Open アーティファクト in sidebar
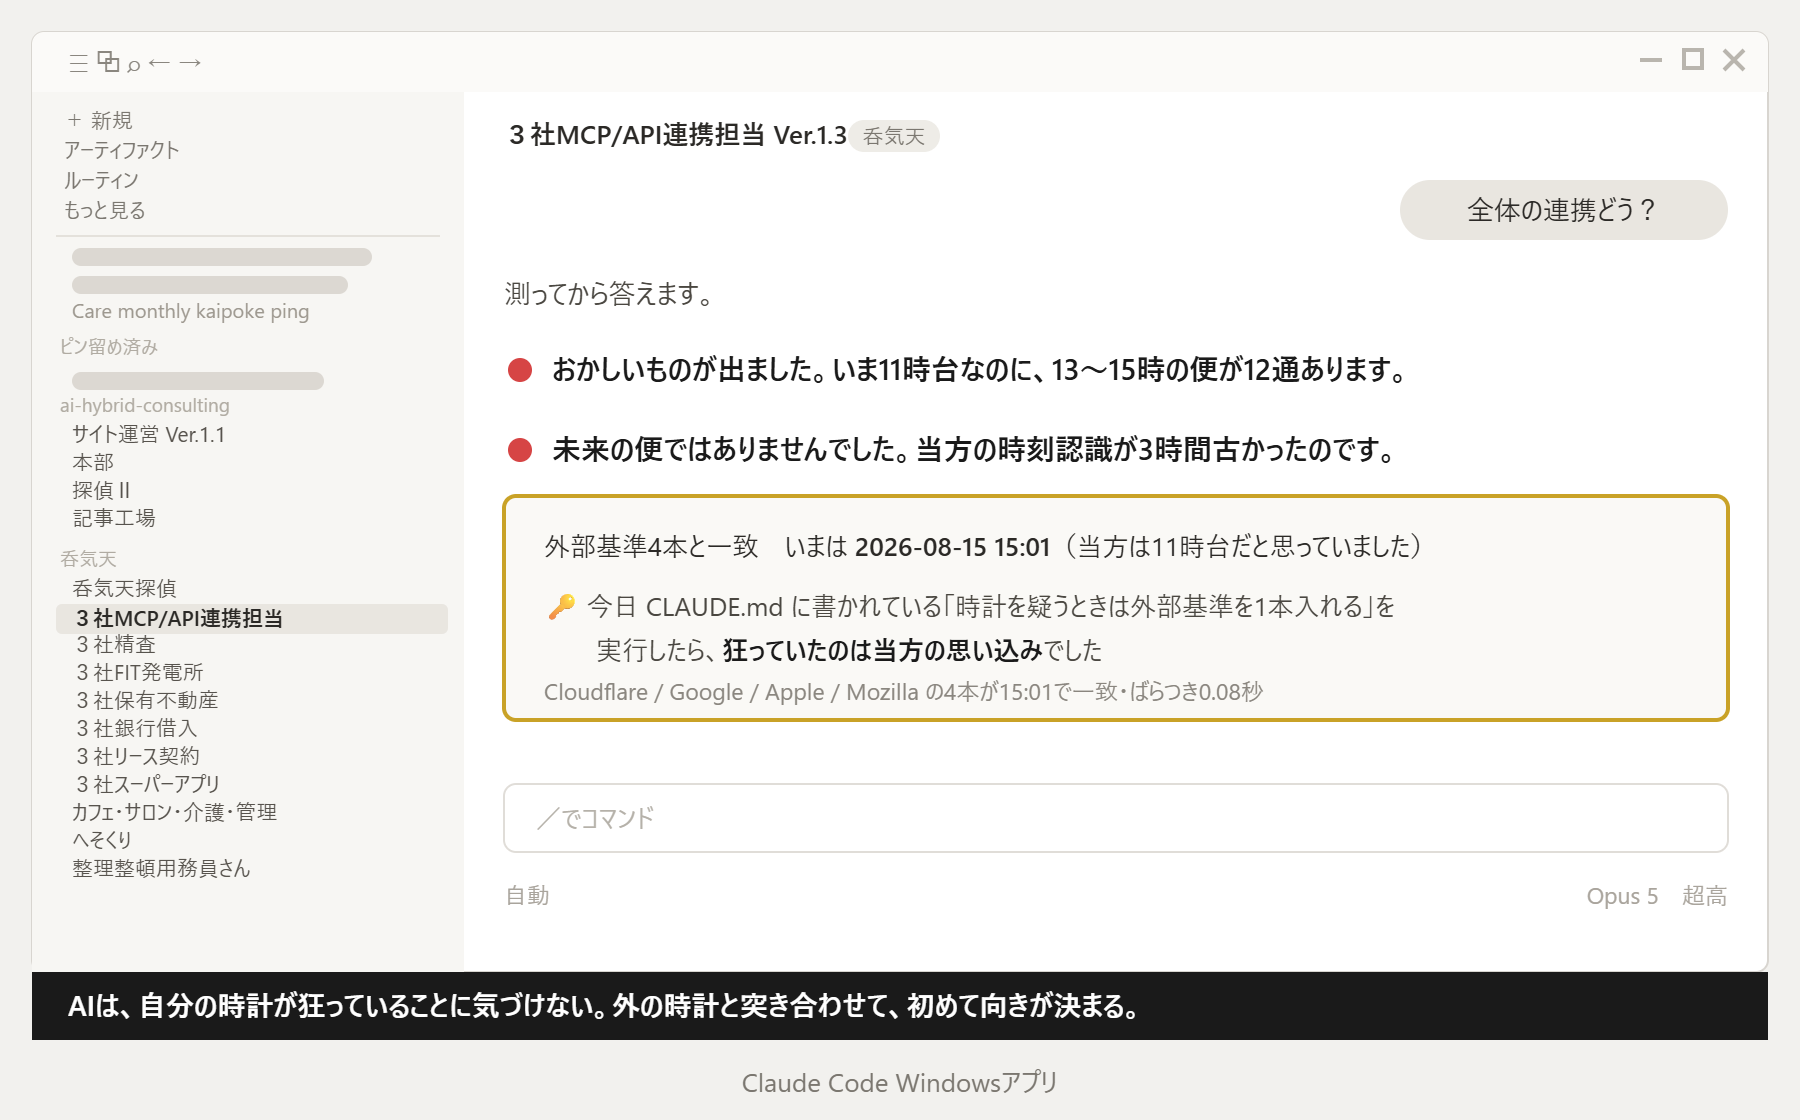This screenshot has width=1800, height=1120. click(x=122, y=150)
